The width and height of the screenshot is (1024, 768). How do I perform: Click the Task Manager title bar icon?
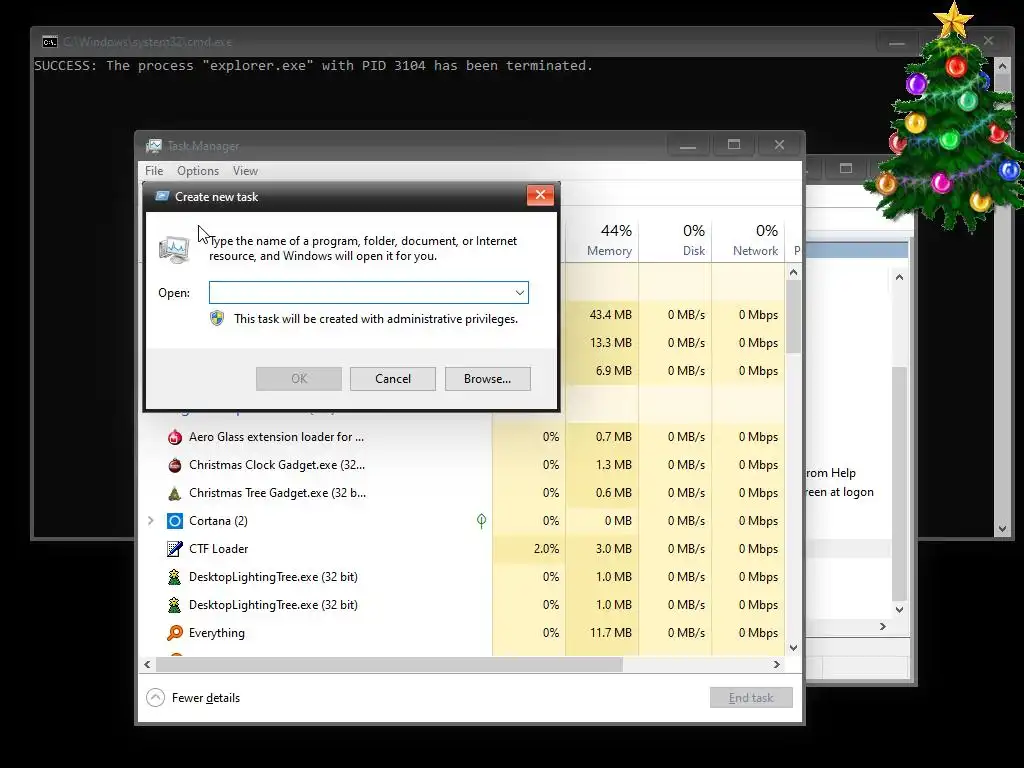(154, 146)
